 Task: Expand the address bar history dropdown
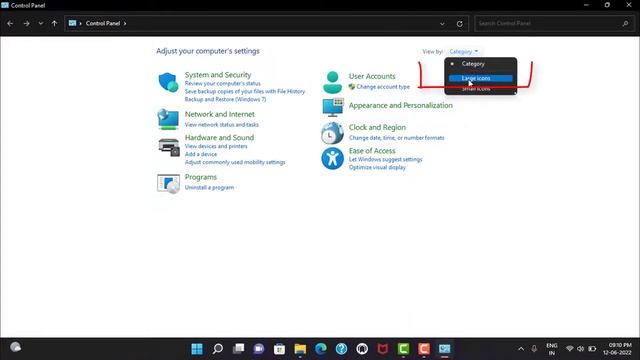click(442, 24)
